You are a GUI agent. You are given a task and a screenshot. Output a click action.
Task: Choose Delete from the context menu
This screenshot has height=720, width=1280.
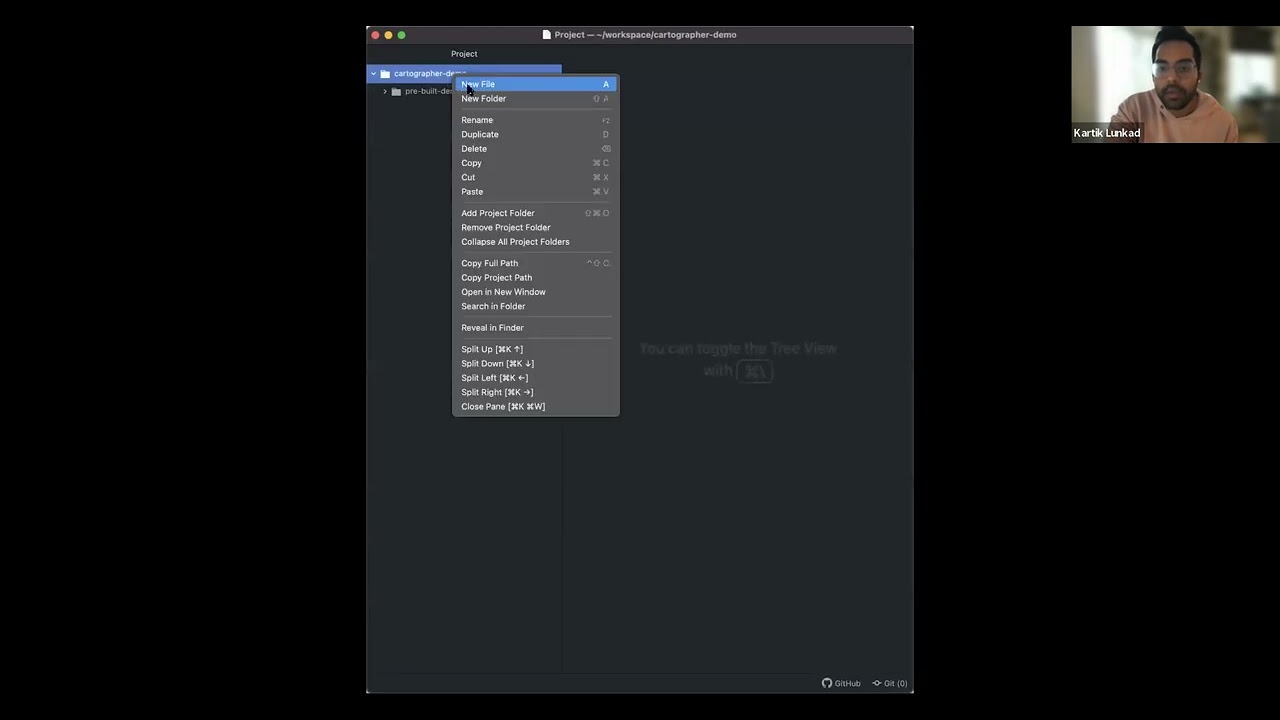click(x=536, y=148)
